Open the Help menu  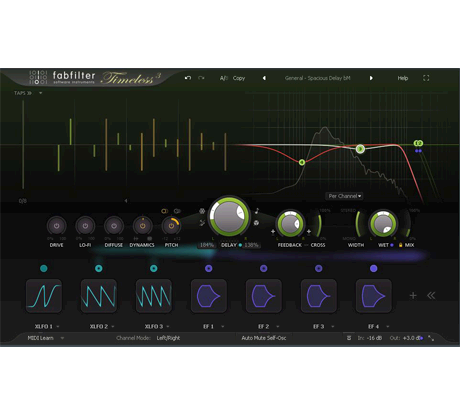403,78
